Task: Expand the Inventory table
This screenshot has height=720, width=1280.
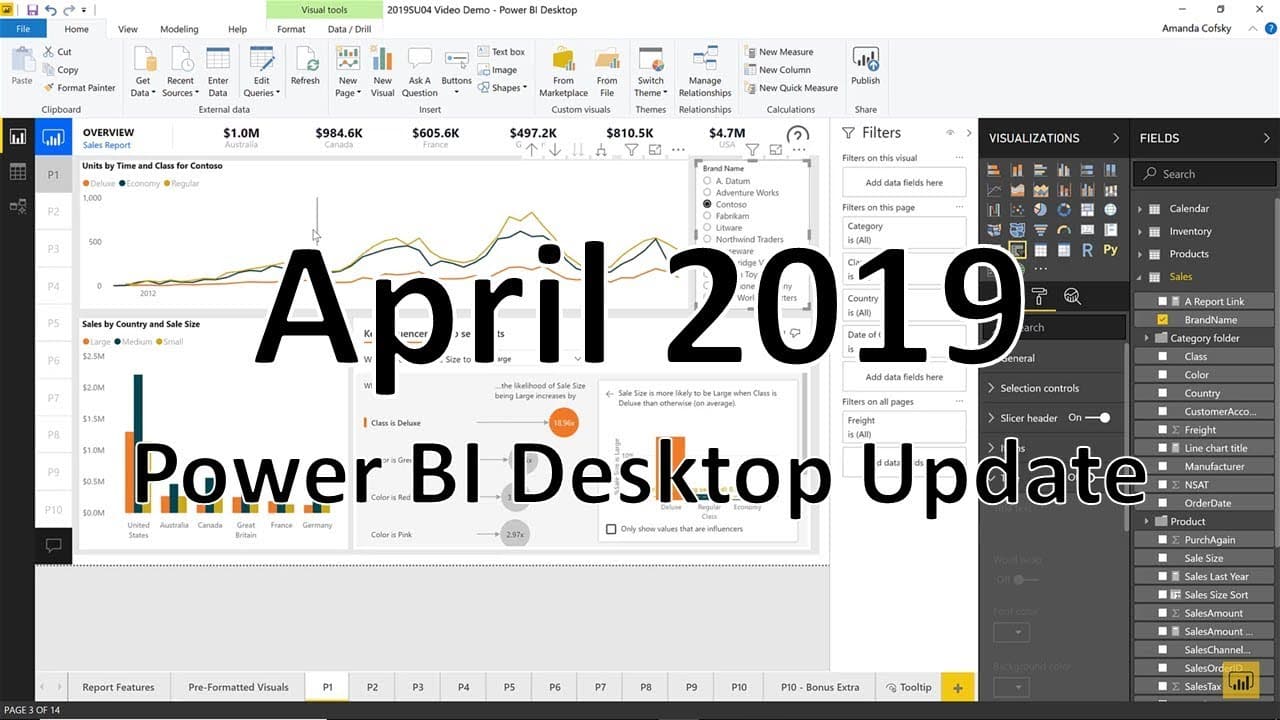Action: (1140, 232)
